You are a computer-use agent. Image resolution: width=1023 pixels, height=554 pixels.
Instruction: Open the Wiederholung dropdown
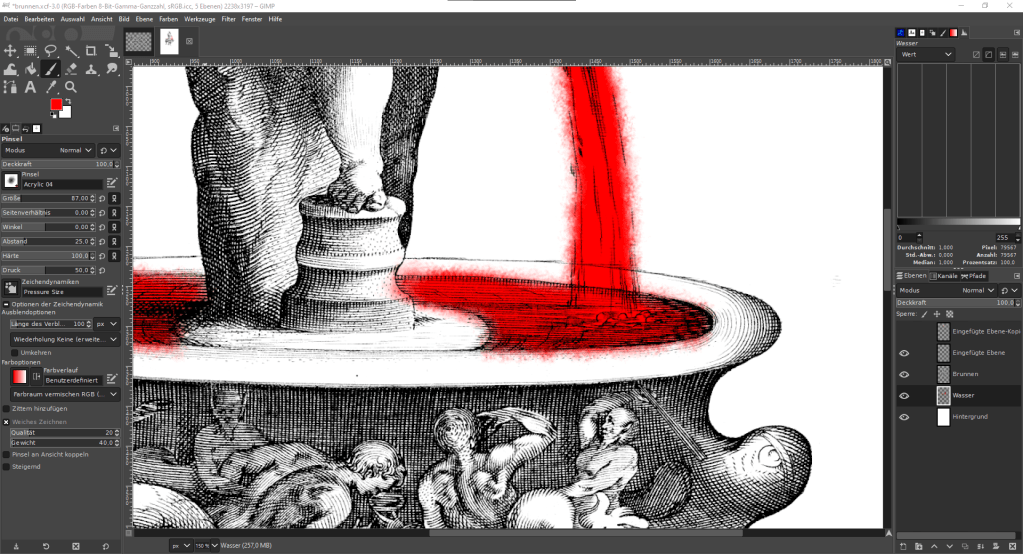64,339
